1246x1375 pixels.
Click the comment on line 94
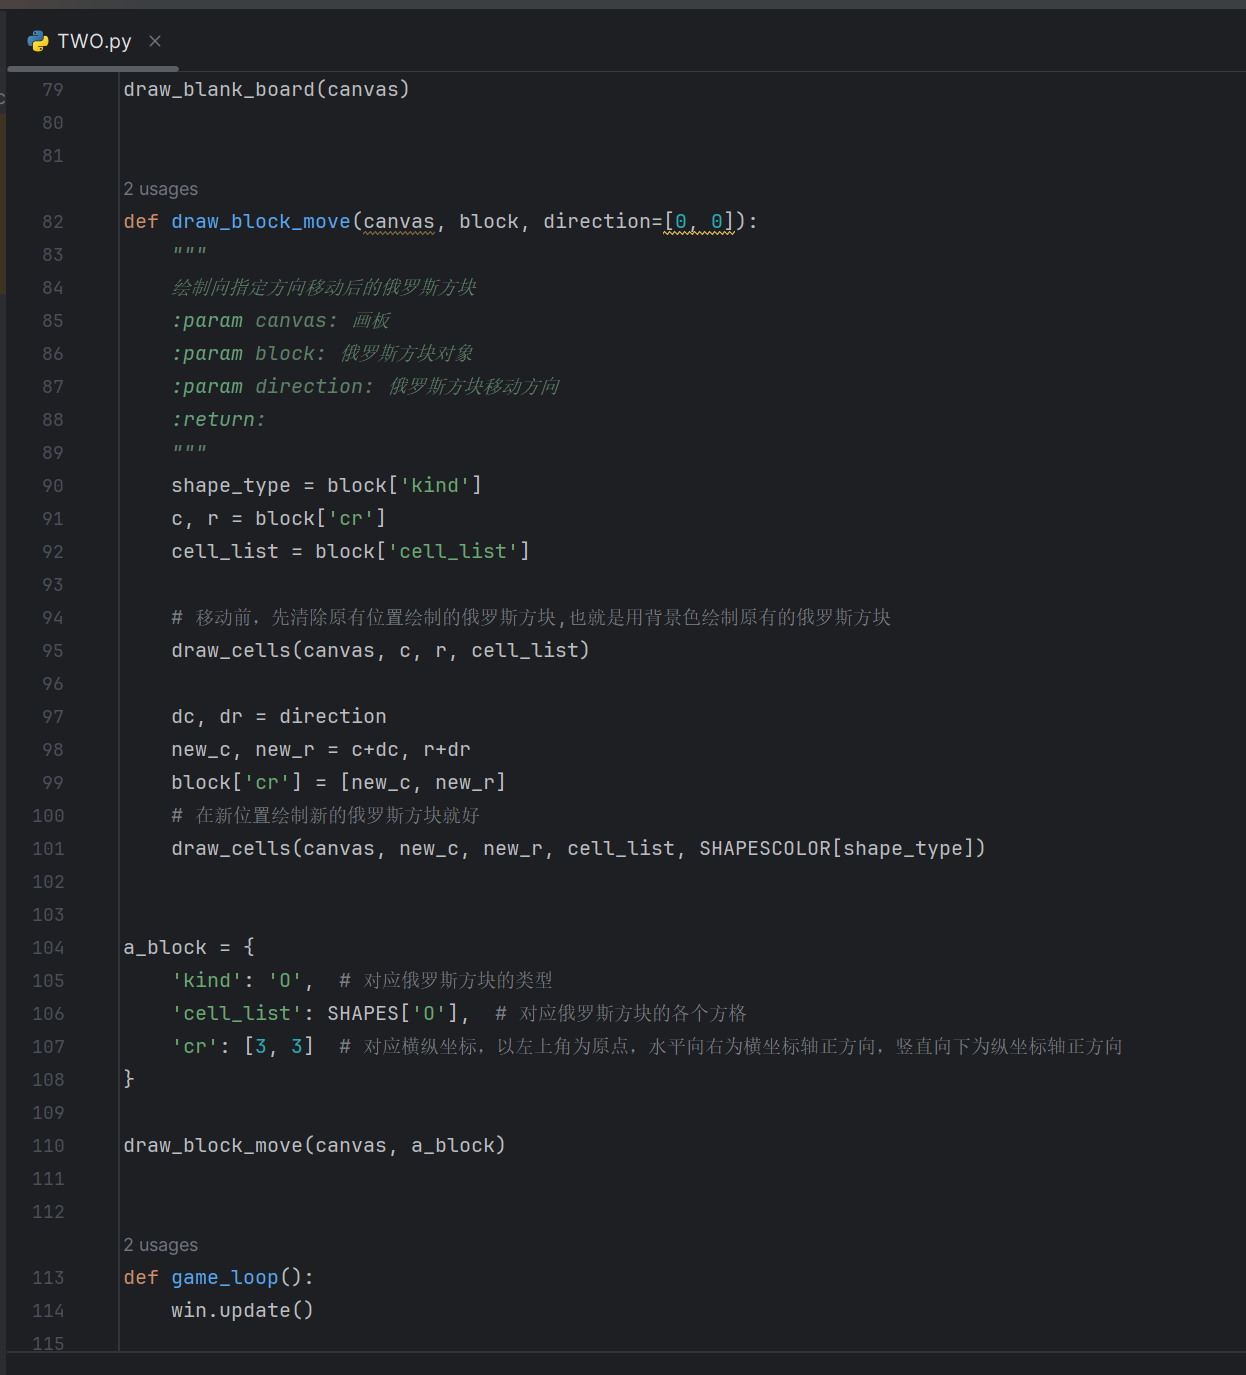[531, 617]
